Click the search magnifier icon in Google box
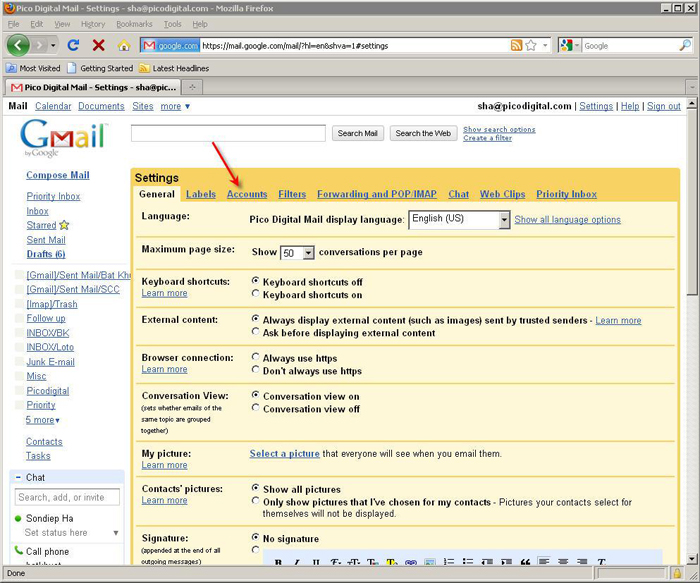 coord(685,45)
